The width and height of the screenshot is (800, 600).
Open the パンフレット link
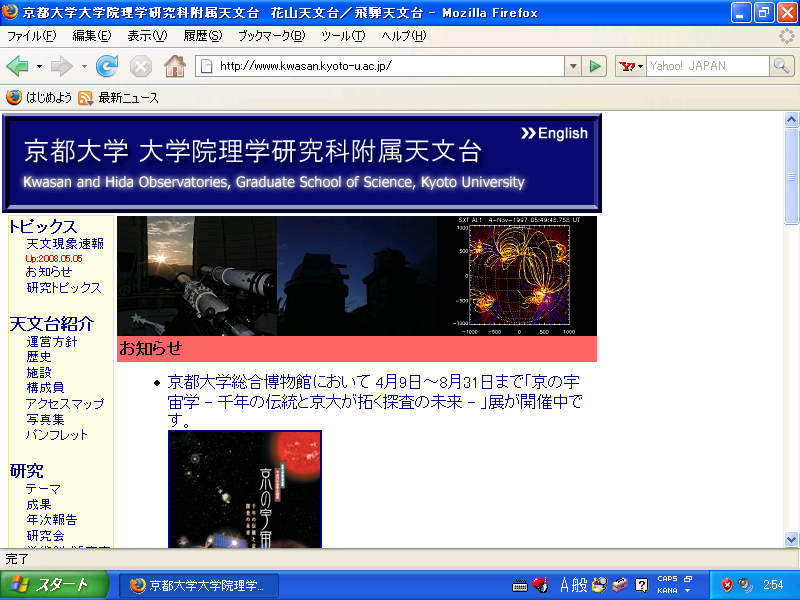point(57,435)
